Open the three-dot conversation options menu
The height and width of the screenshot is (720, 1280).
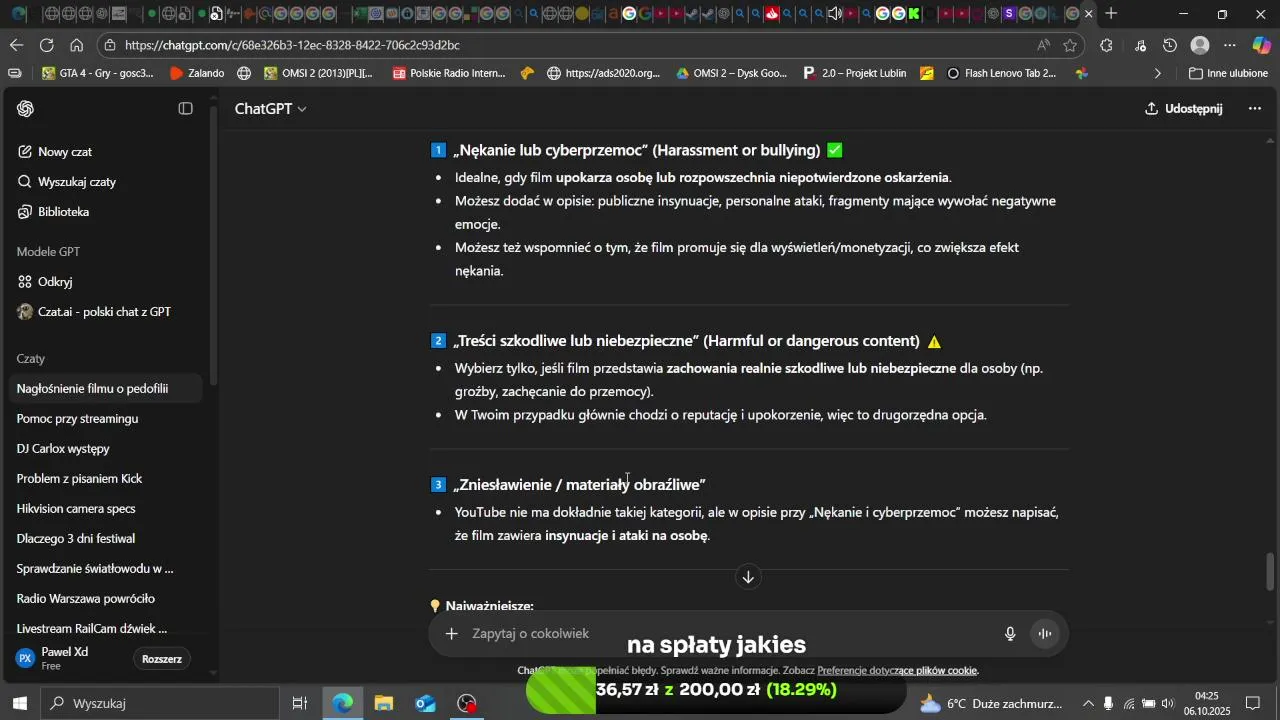coord(1255,109)
